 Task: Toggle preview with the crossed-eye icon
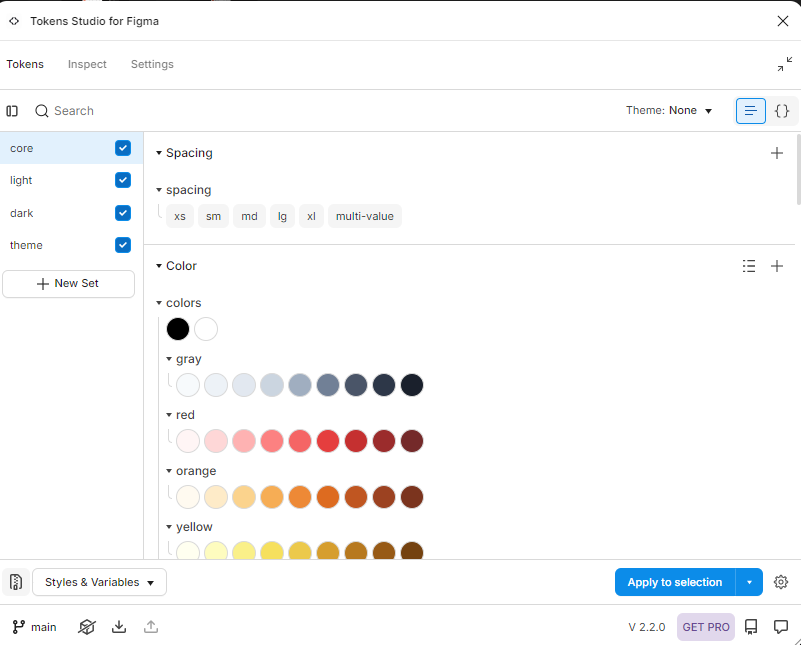coord(87,627)
